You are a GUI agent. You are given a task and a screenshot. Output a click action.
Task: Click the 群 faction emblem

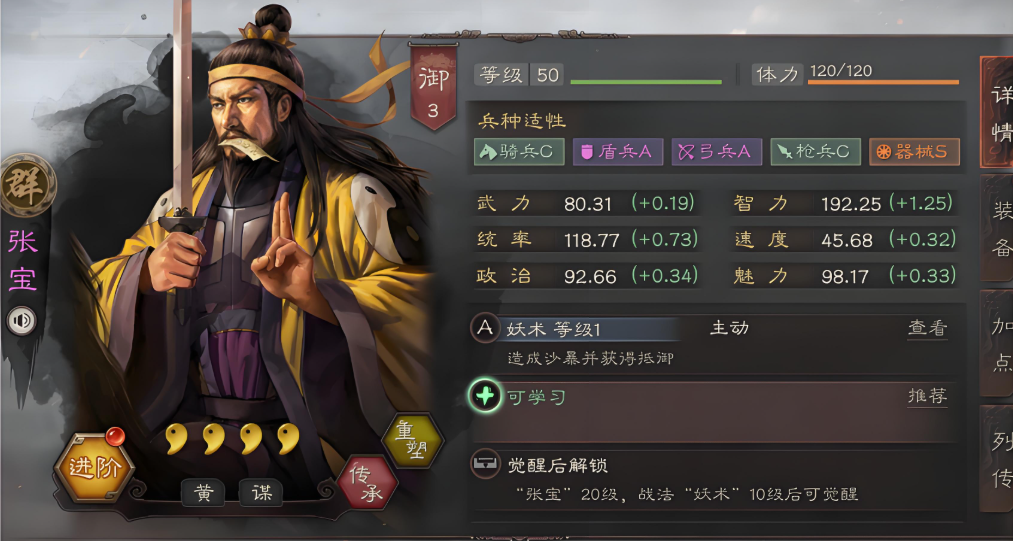click(26, 185)
